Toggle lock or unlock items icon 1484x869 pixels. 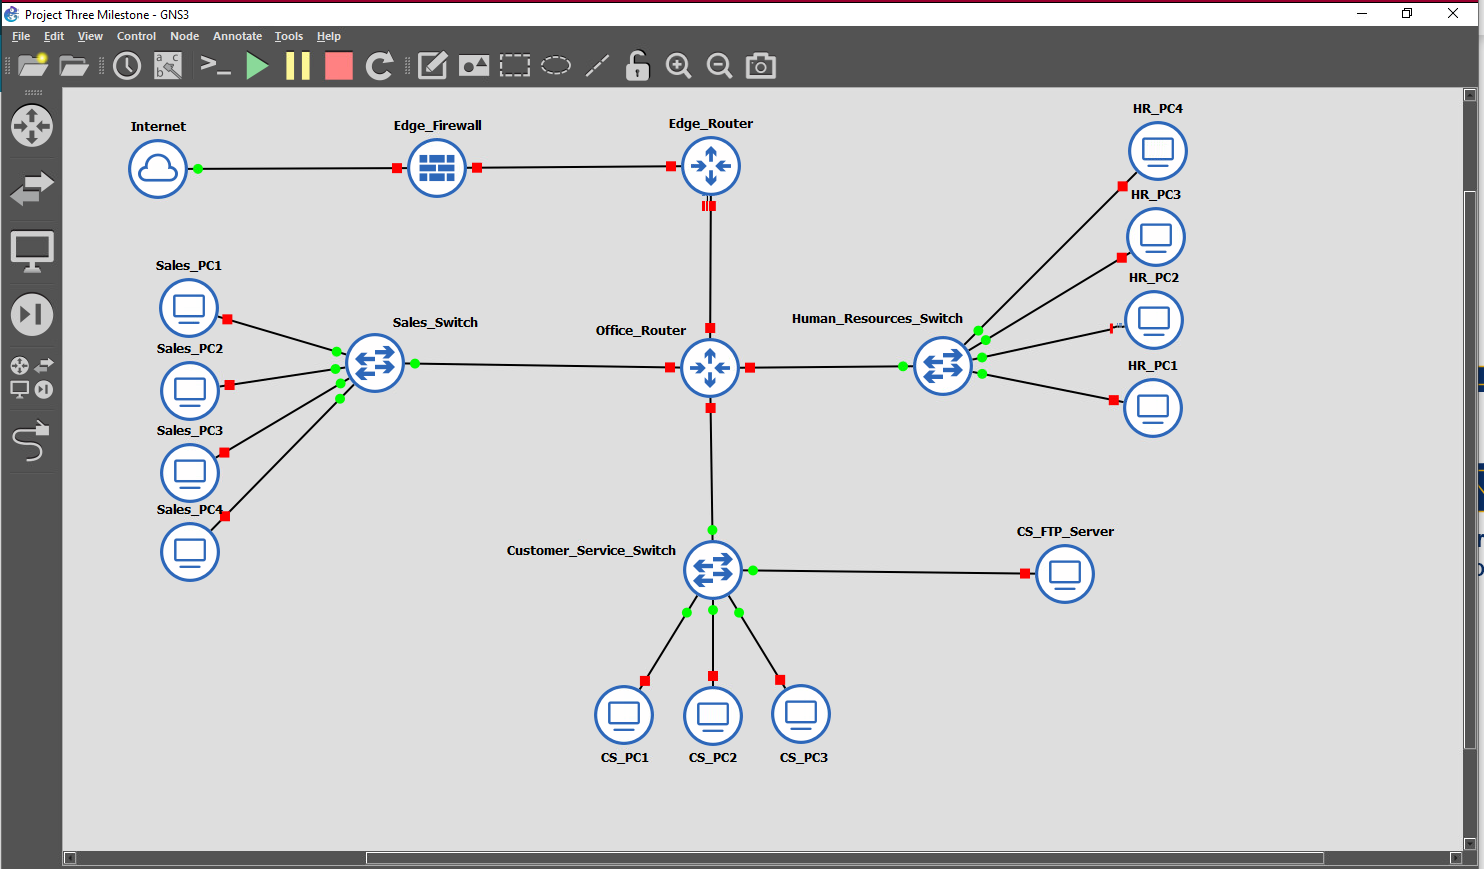637,66
